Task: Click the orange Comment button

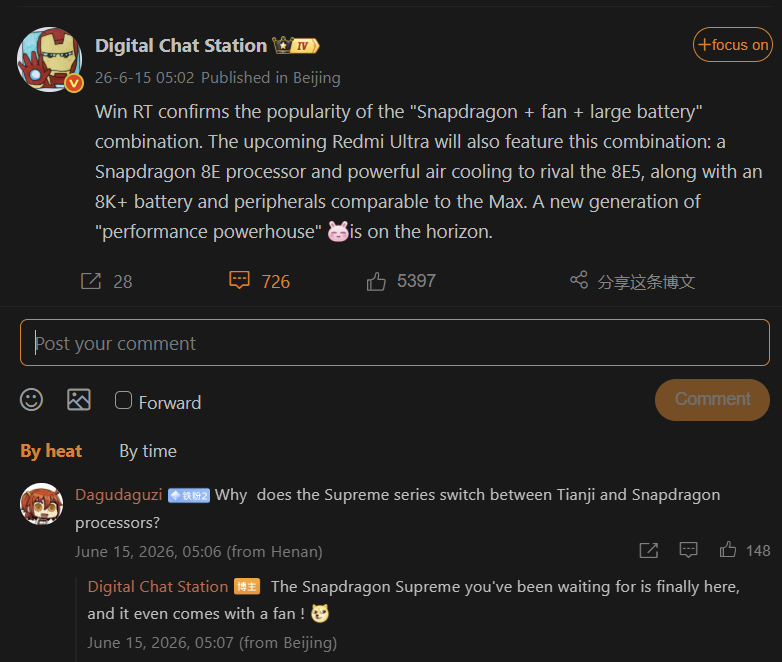Action: point(712,400)
